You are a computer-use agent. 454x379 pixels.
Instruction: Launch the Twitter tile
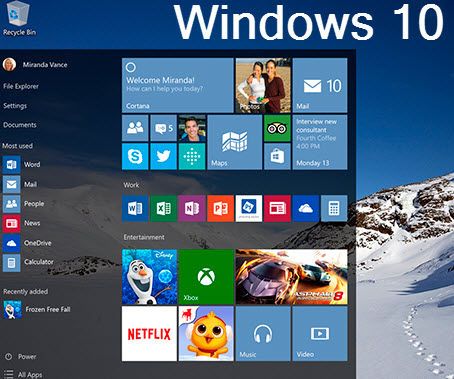163,156
